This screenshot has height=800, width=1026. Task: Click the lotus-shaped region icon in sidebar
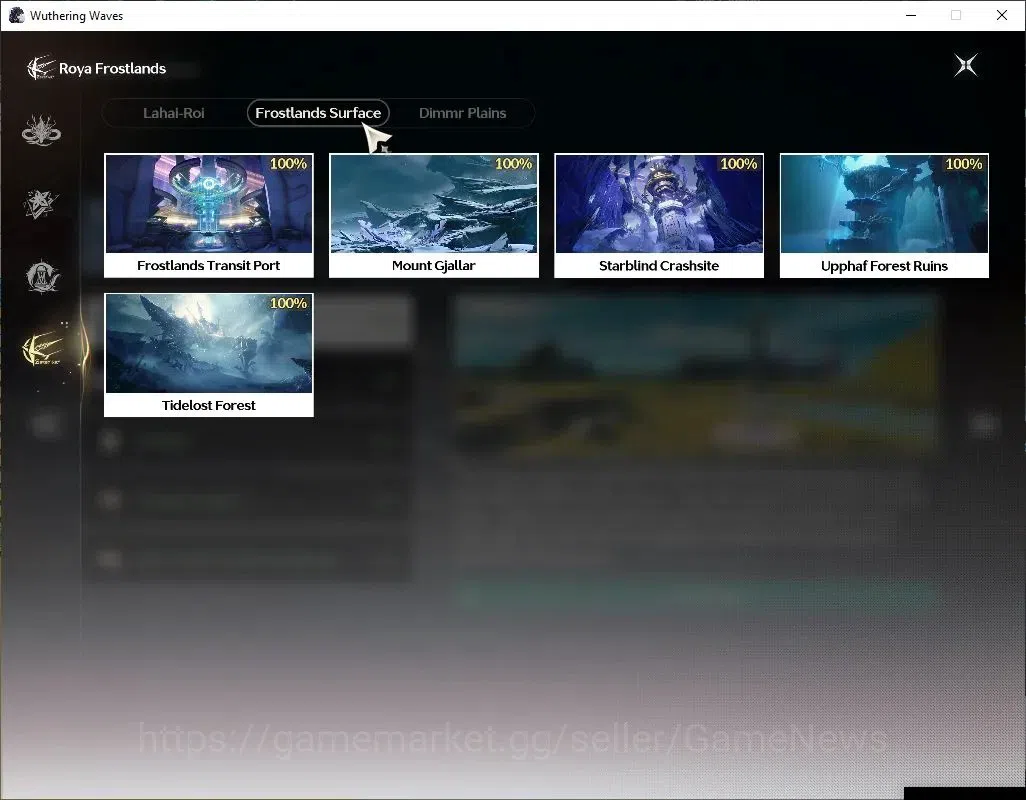[x=41, y=130]
